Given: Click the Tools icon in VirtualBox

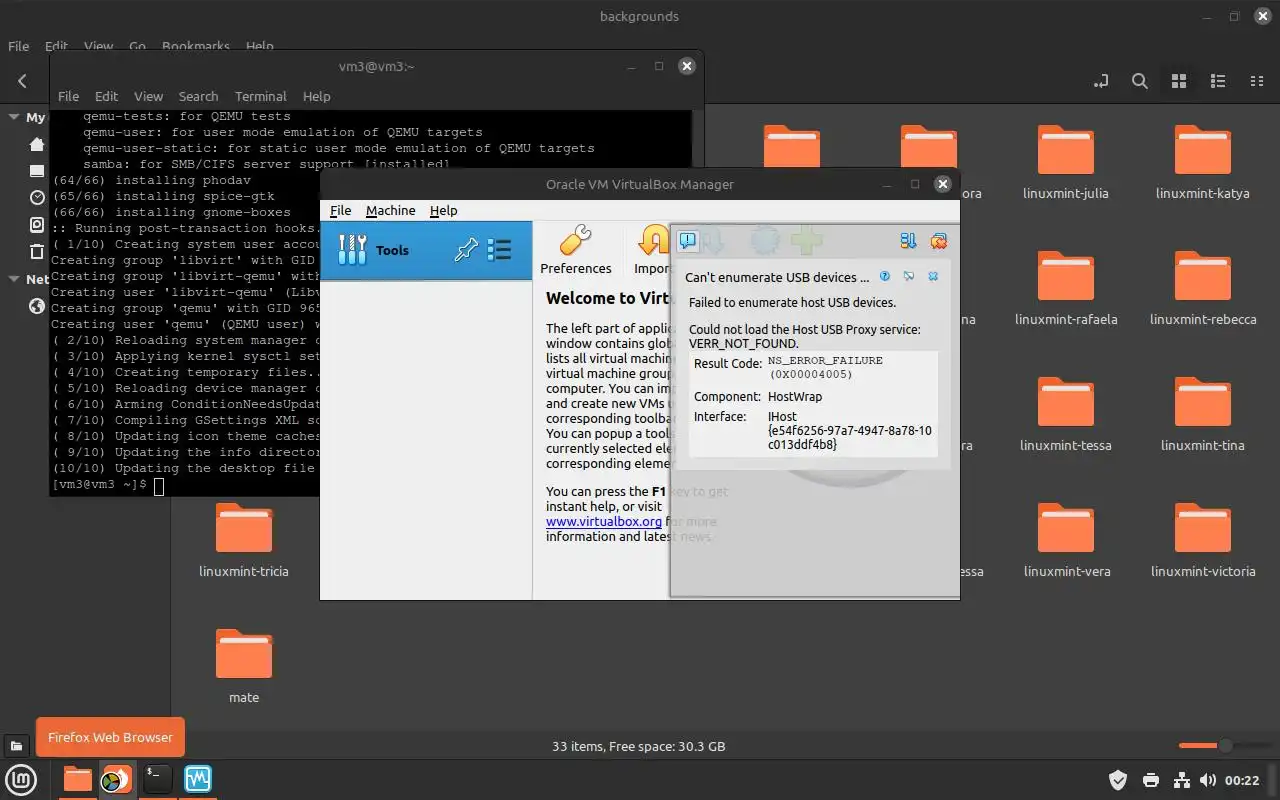Looking at the screenshot, I should point(352,250).
